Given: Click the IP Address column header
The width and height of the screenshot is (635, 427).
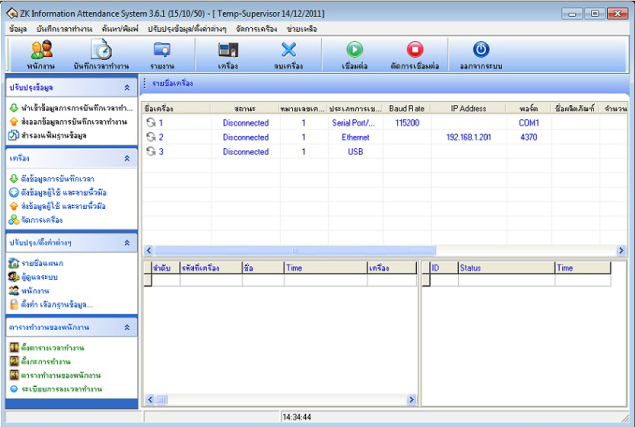Looking at the screenshot, I should click(468, 107).
